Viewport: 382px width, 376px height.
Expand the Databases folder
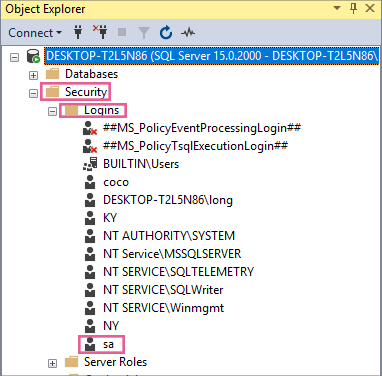pos(33,75)
